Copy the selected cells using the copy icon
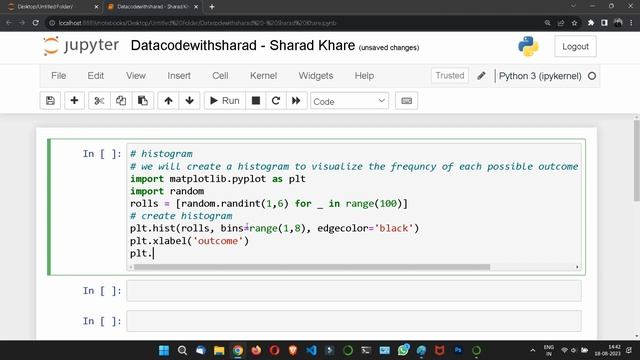Viewport: 640px width, 360px height. pyautogui.click(x=121, y=101)
